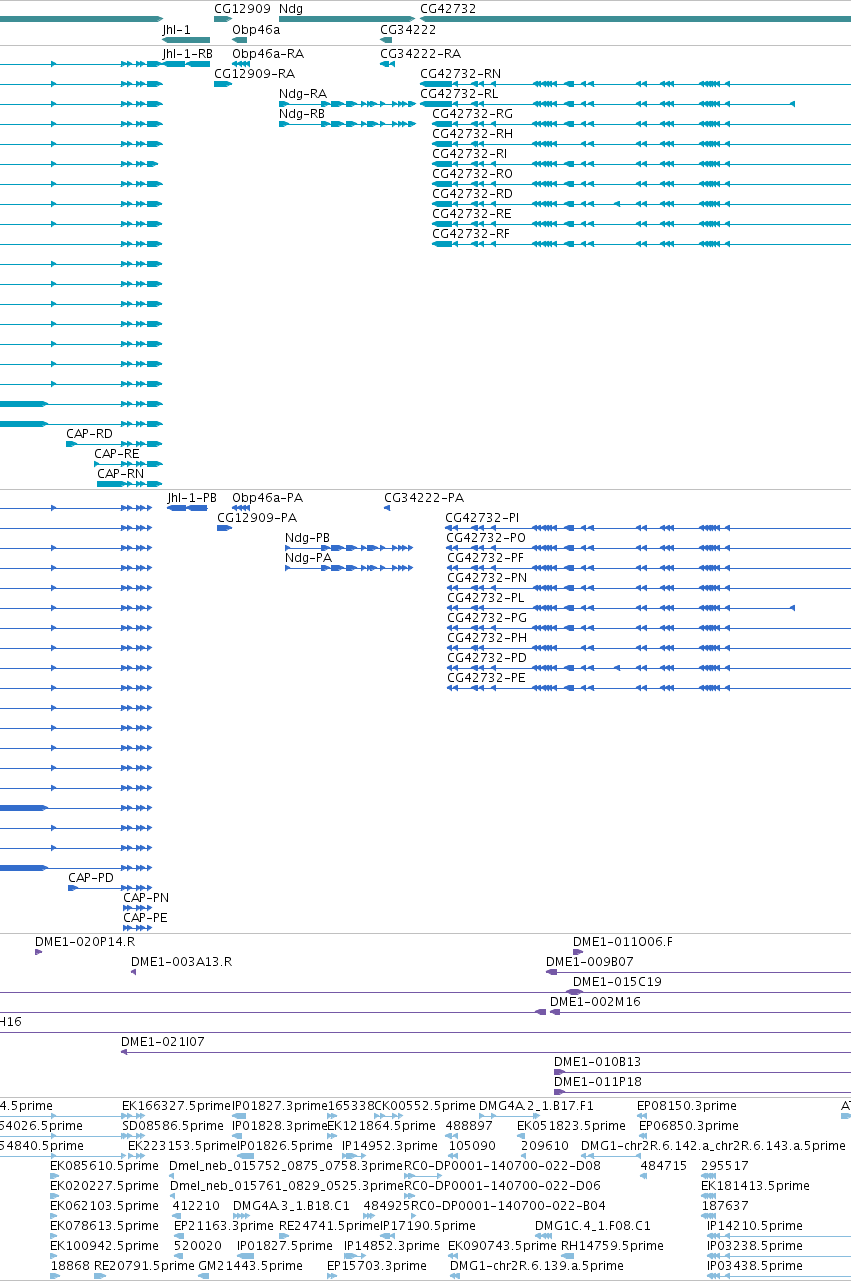
Task: Select BAC end DME1-011O06.F
Action: pyautogui.click(x=623, y=942)
